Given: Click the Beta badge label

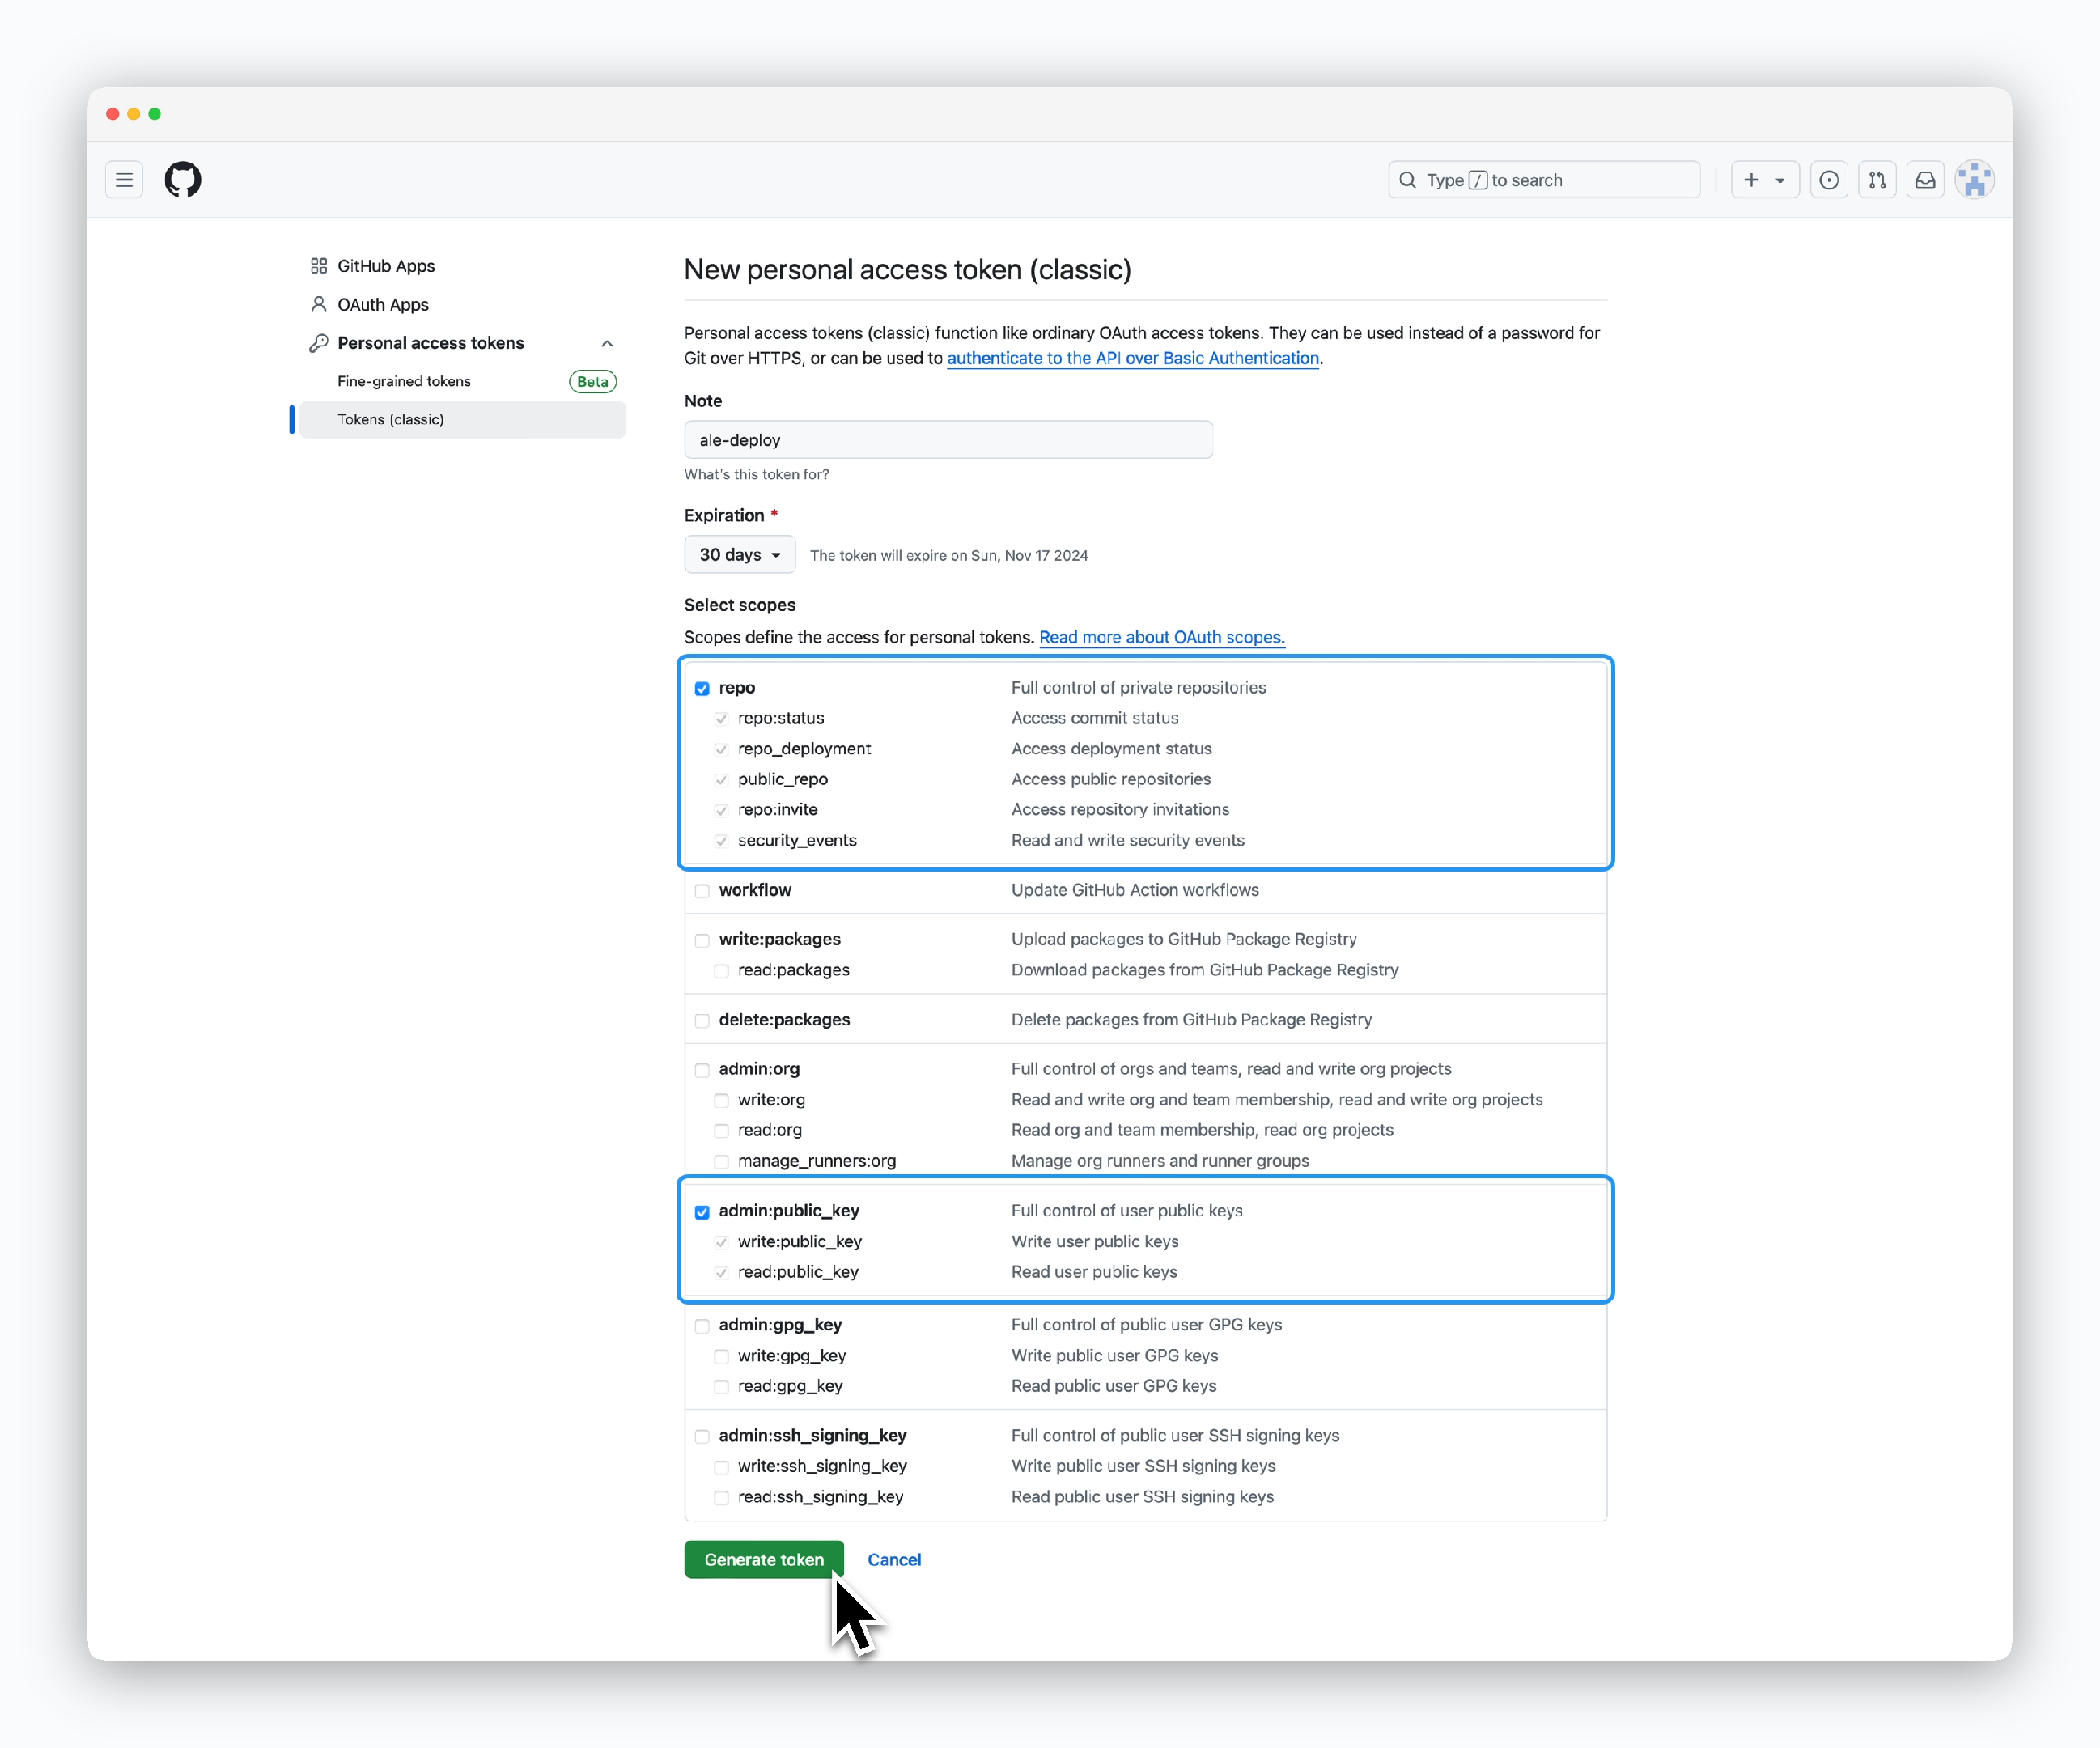Looking at the screenshot, I should (x=593, y=381).
